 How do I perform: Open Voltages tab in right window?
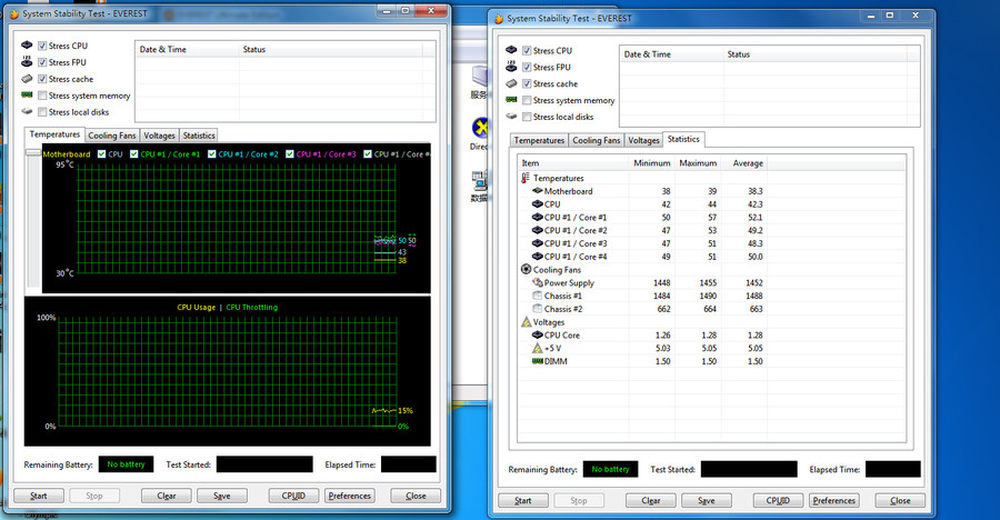[643, 140]
